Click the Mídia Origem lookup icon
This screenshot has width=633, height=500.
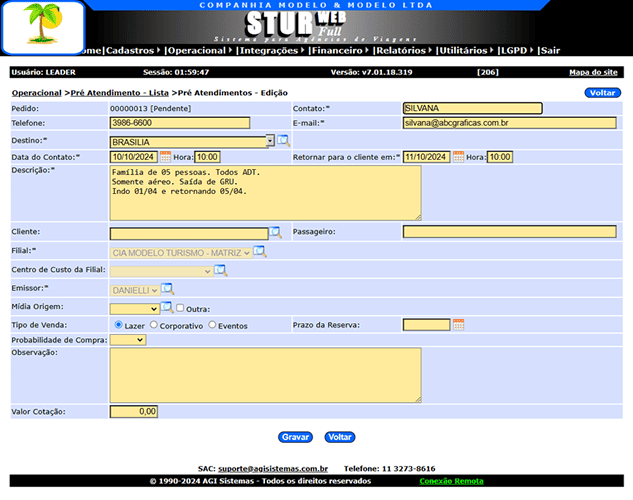pos(167,308)
